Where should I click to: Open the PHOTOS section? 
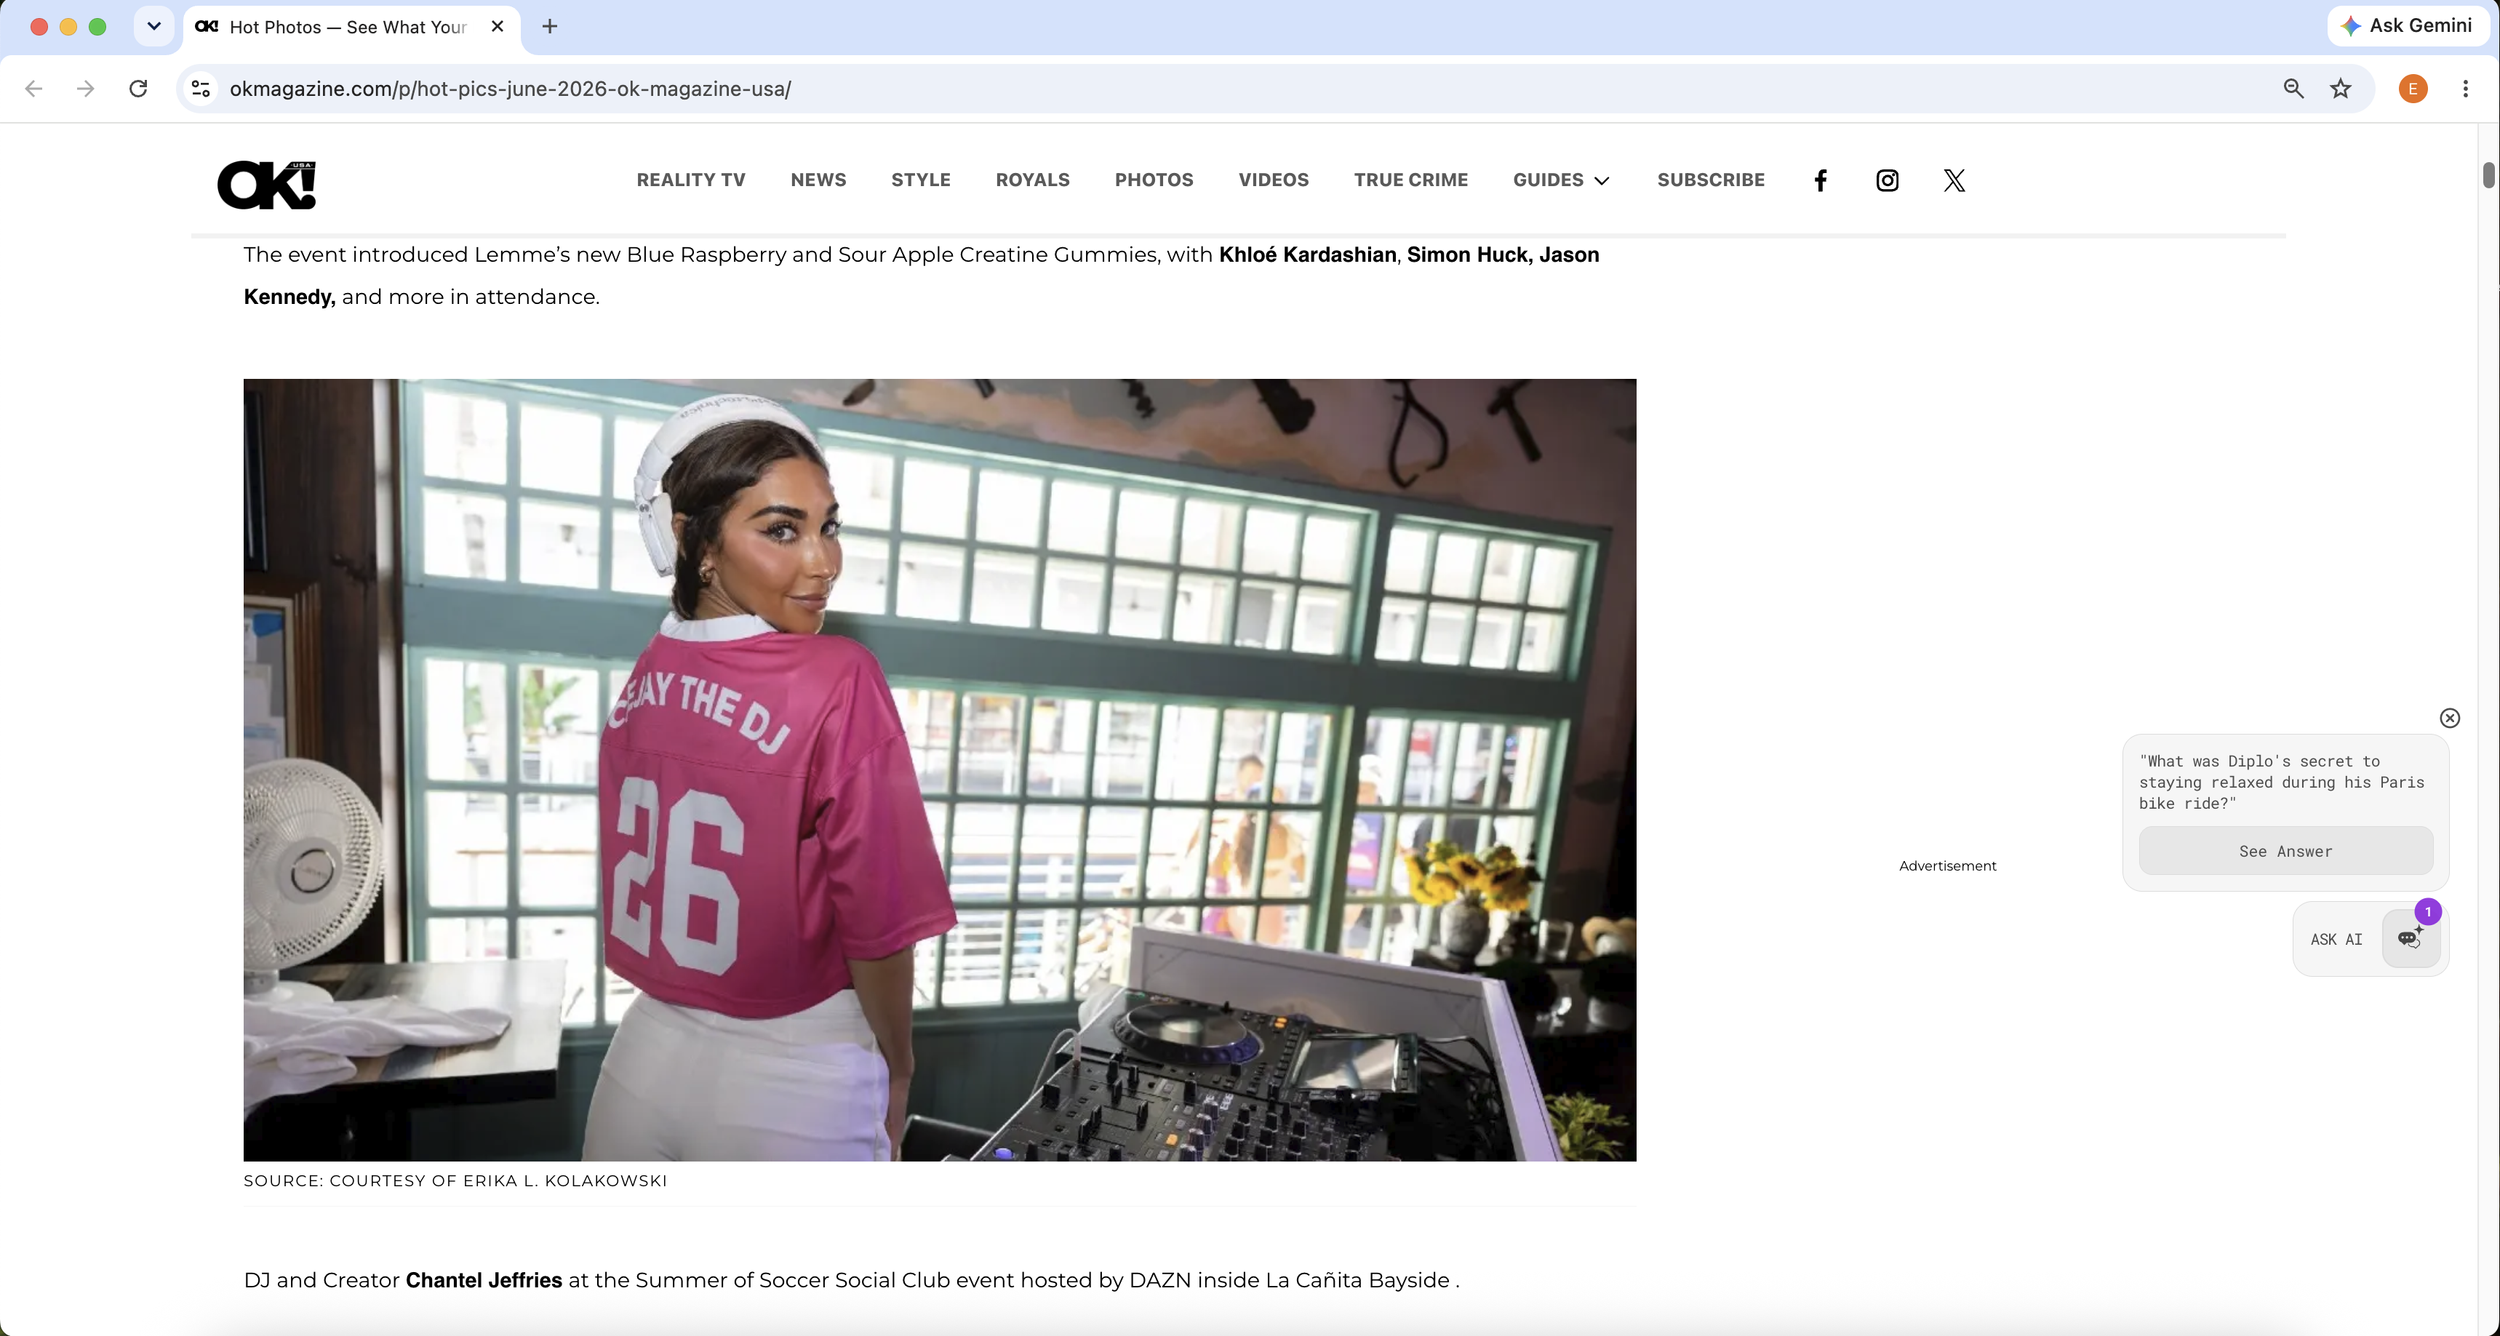(1154, 180)
